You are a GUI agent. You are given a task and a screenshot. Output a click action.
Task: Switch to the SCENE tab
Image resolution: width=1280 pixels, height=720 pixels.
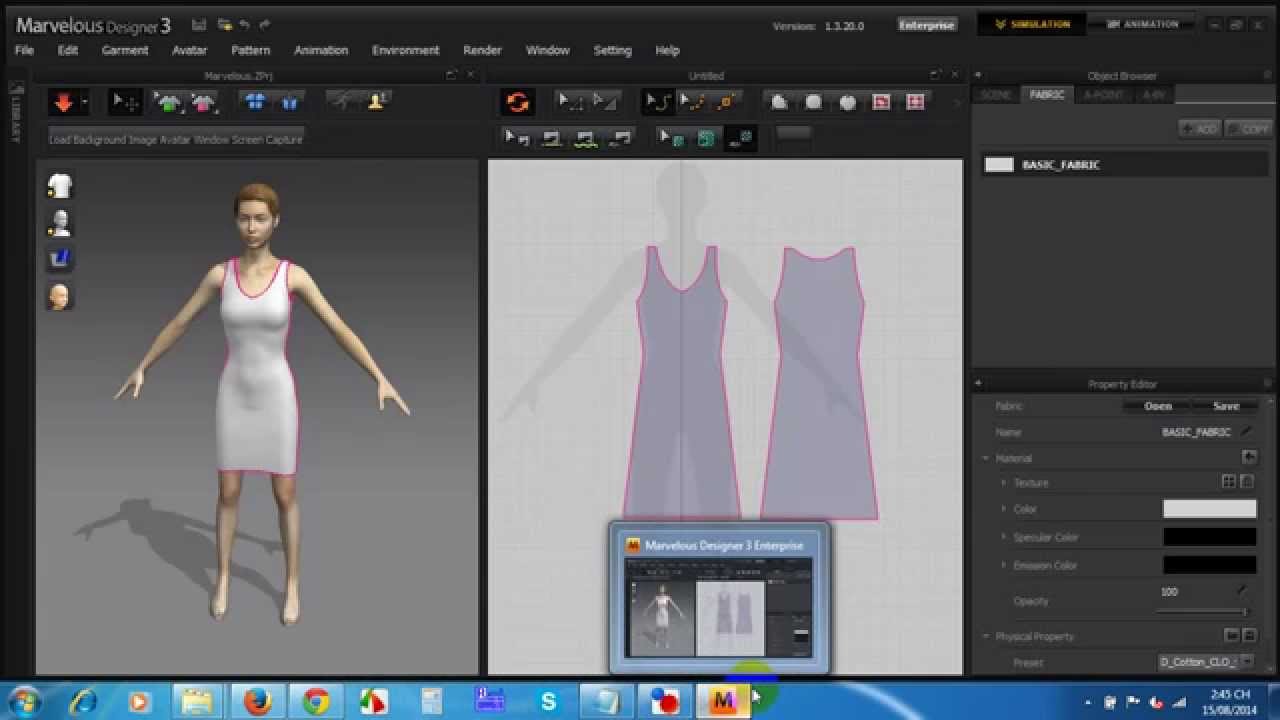[x=995, y=95]
